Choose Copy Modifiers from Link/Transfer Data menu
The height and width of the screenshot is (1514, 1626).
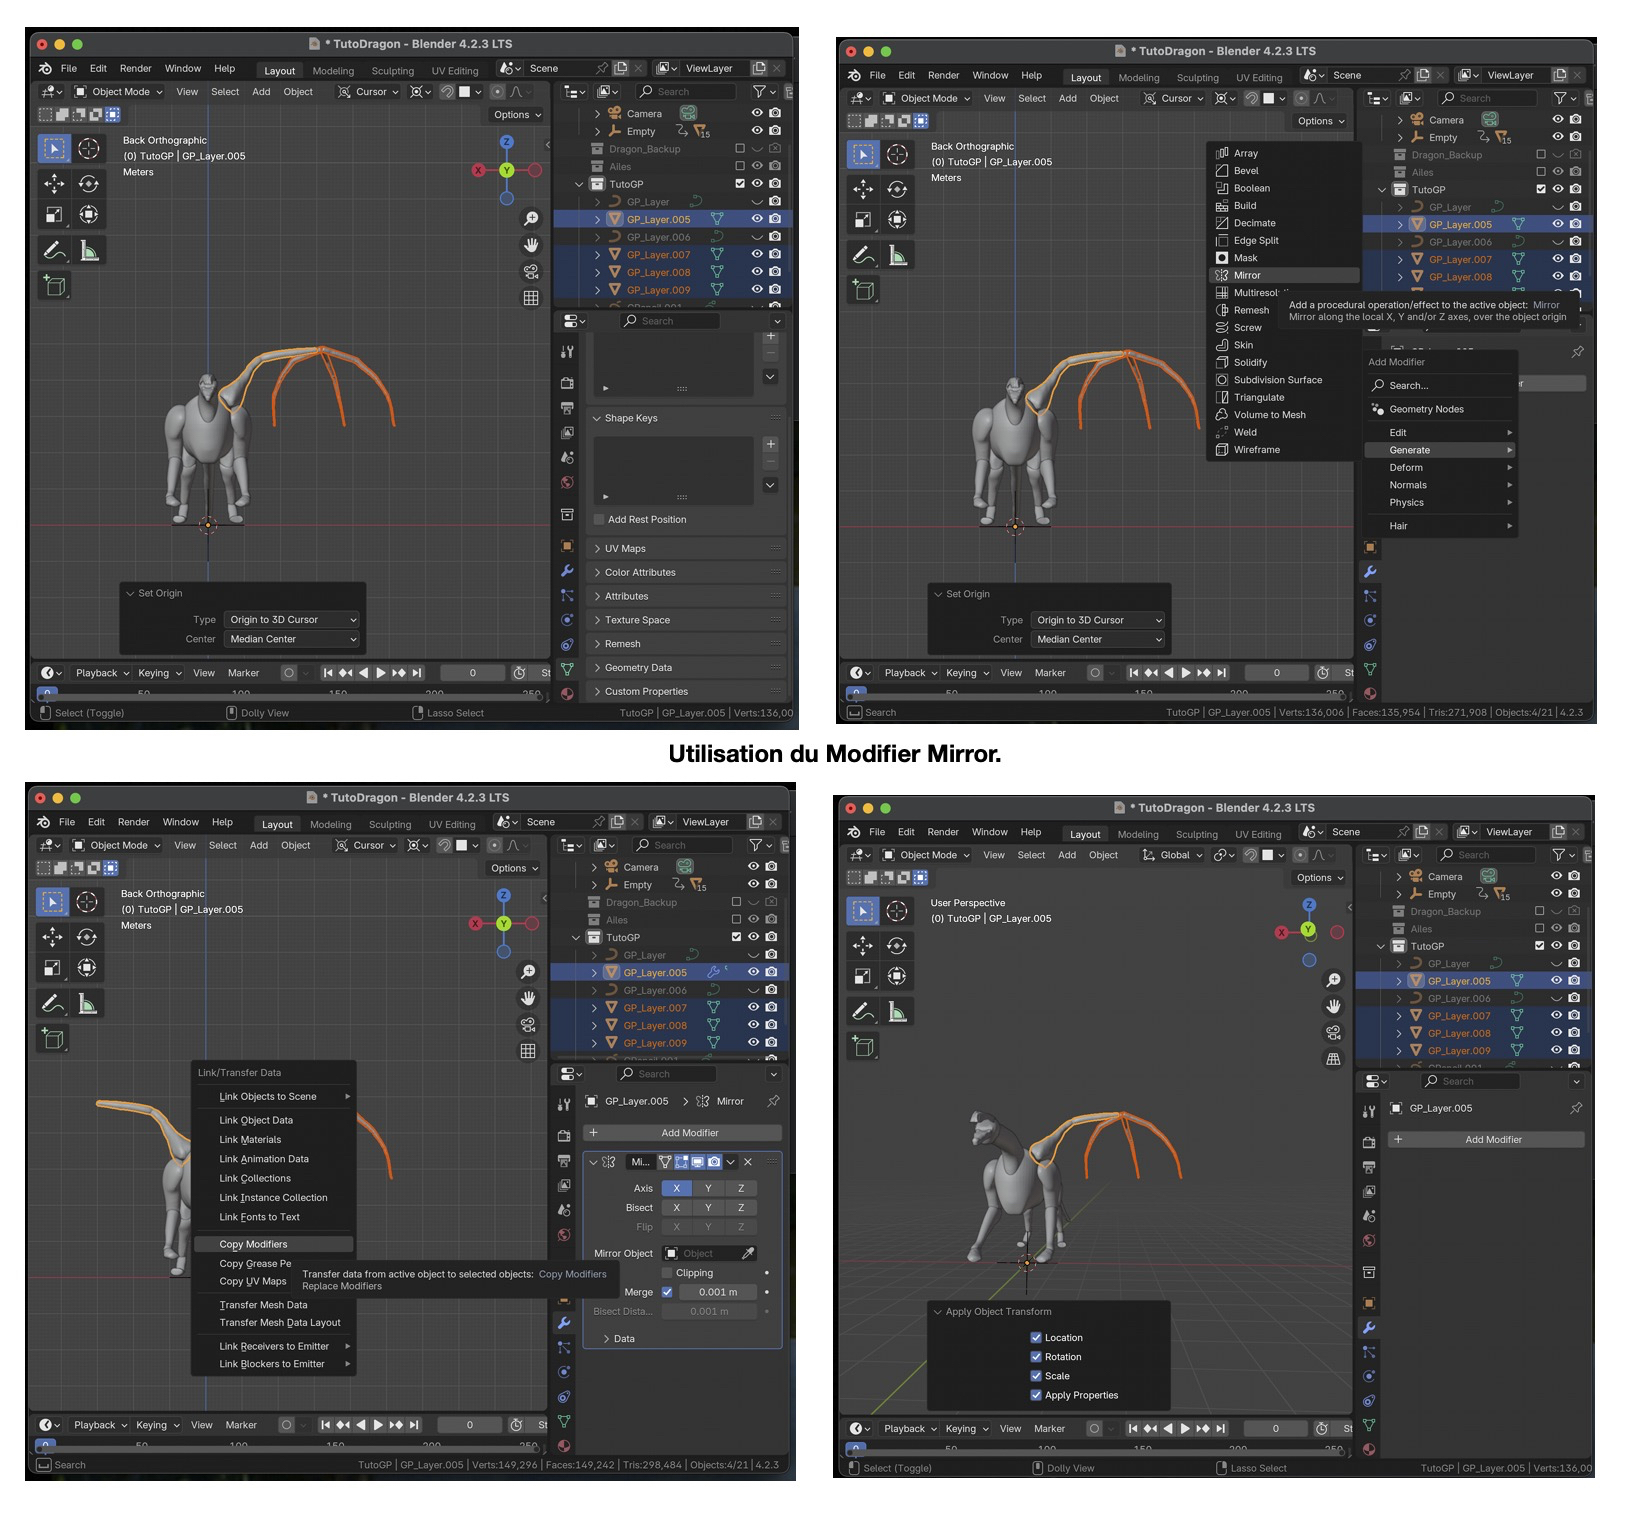(254, 1244)
